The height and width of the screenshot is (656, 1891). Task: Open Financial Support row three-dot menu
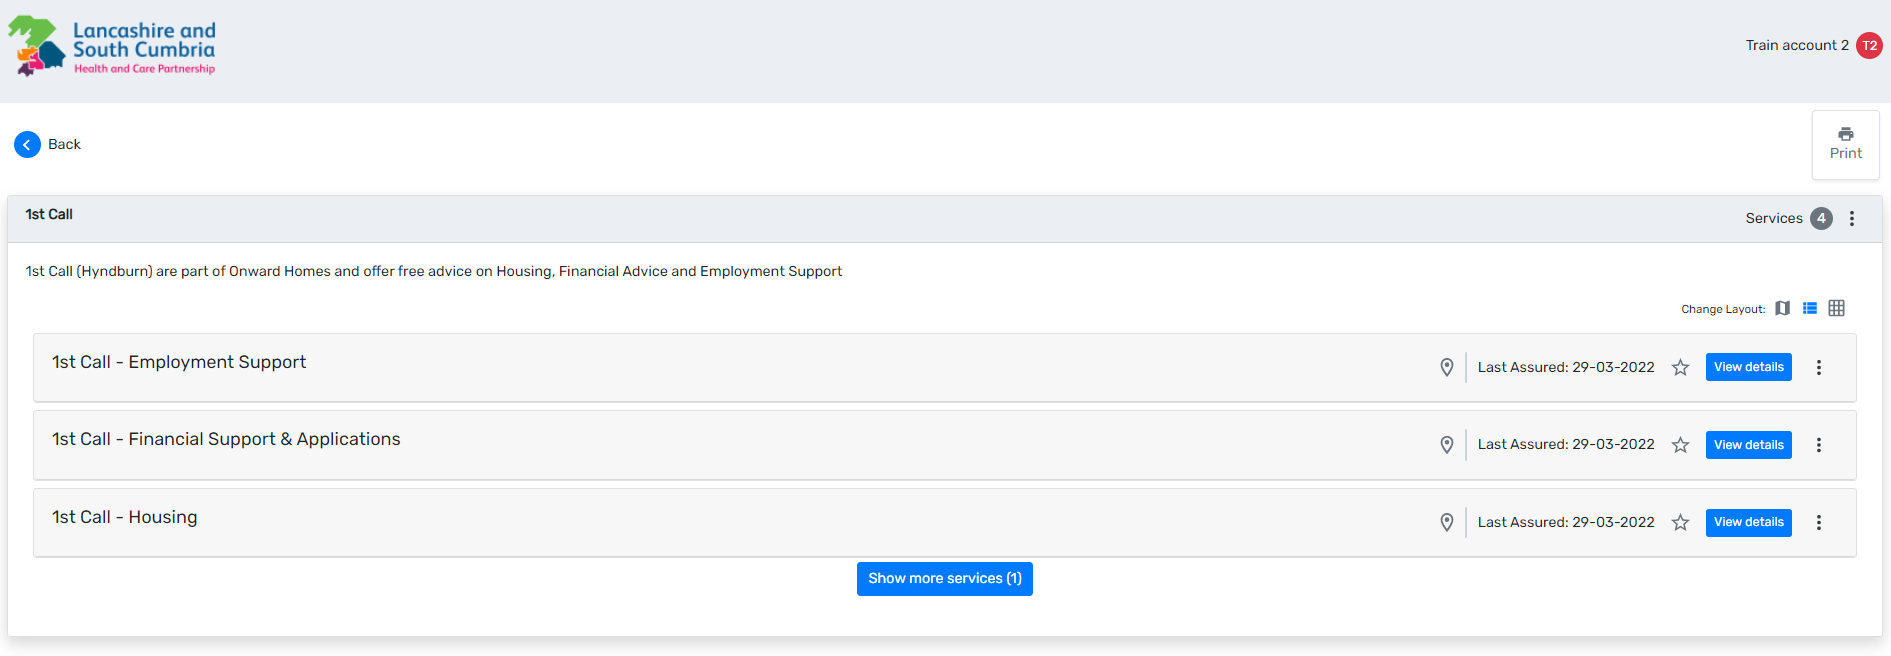click(x=1819, y=445)
